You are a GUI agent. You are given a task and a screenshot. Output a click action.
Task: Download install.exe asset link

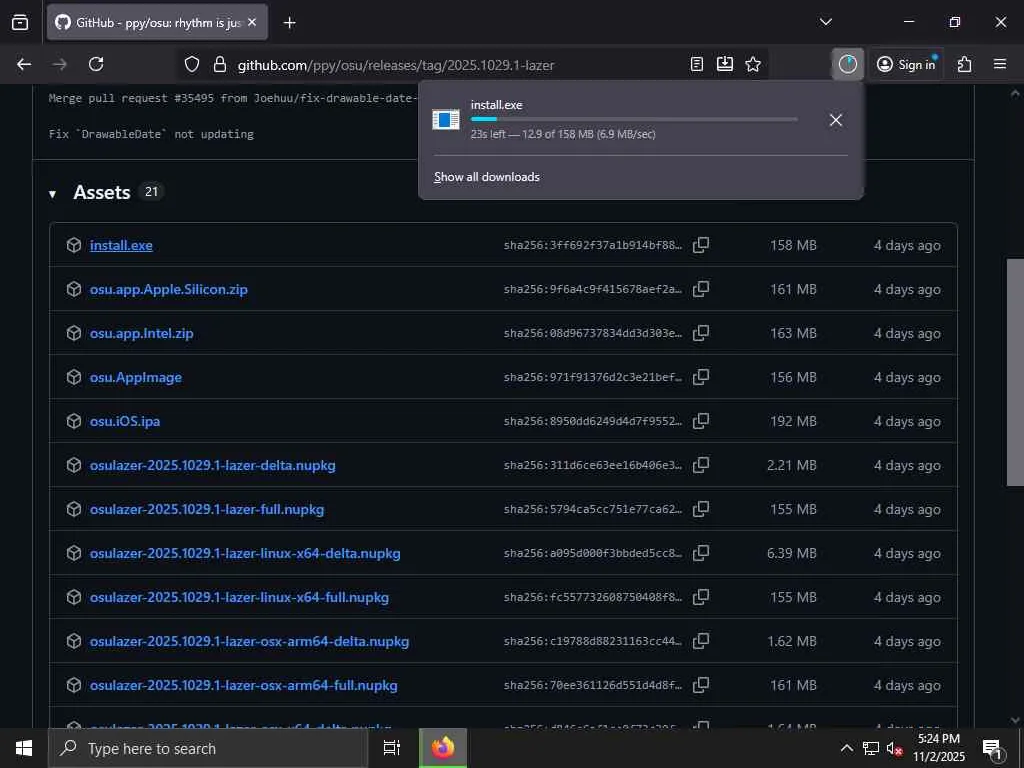pos(121,245)
